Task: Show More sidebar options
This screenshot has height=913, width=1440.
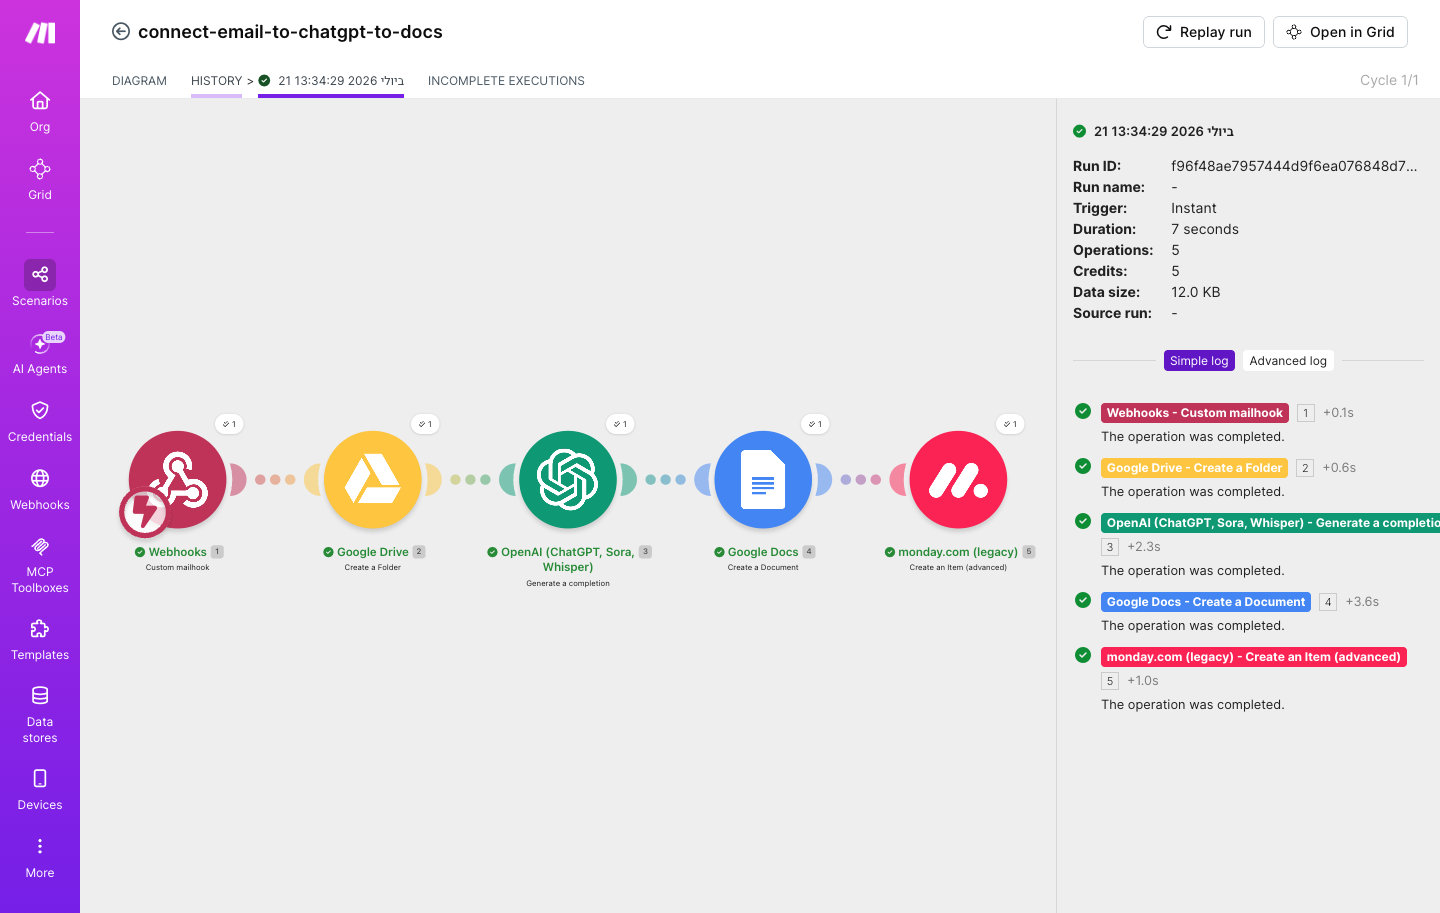Action: (x=40, y=858)
